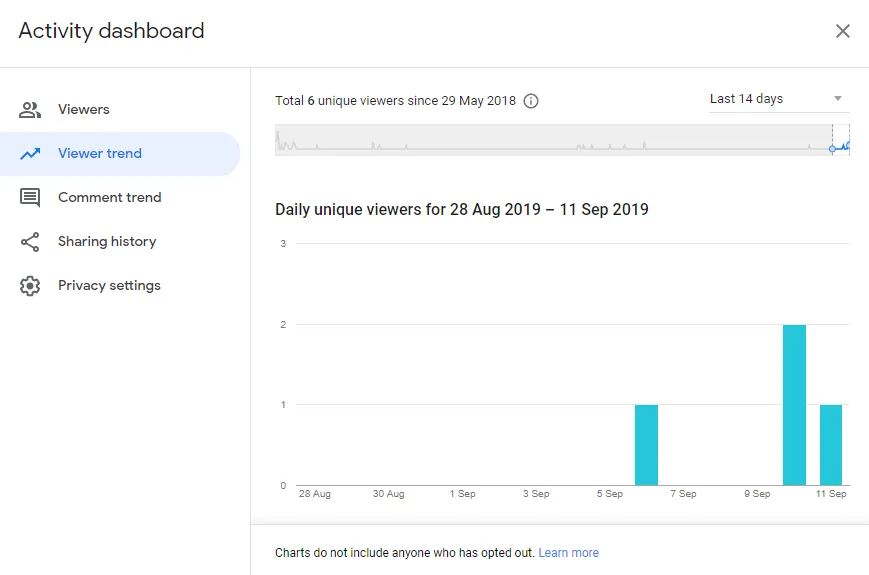Click the Comment trend speech icon
The width and height of the screenshot is (869, 575).
pos(30,198)
